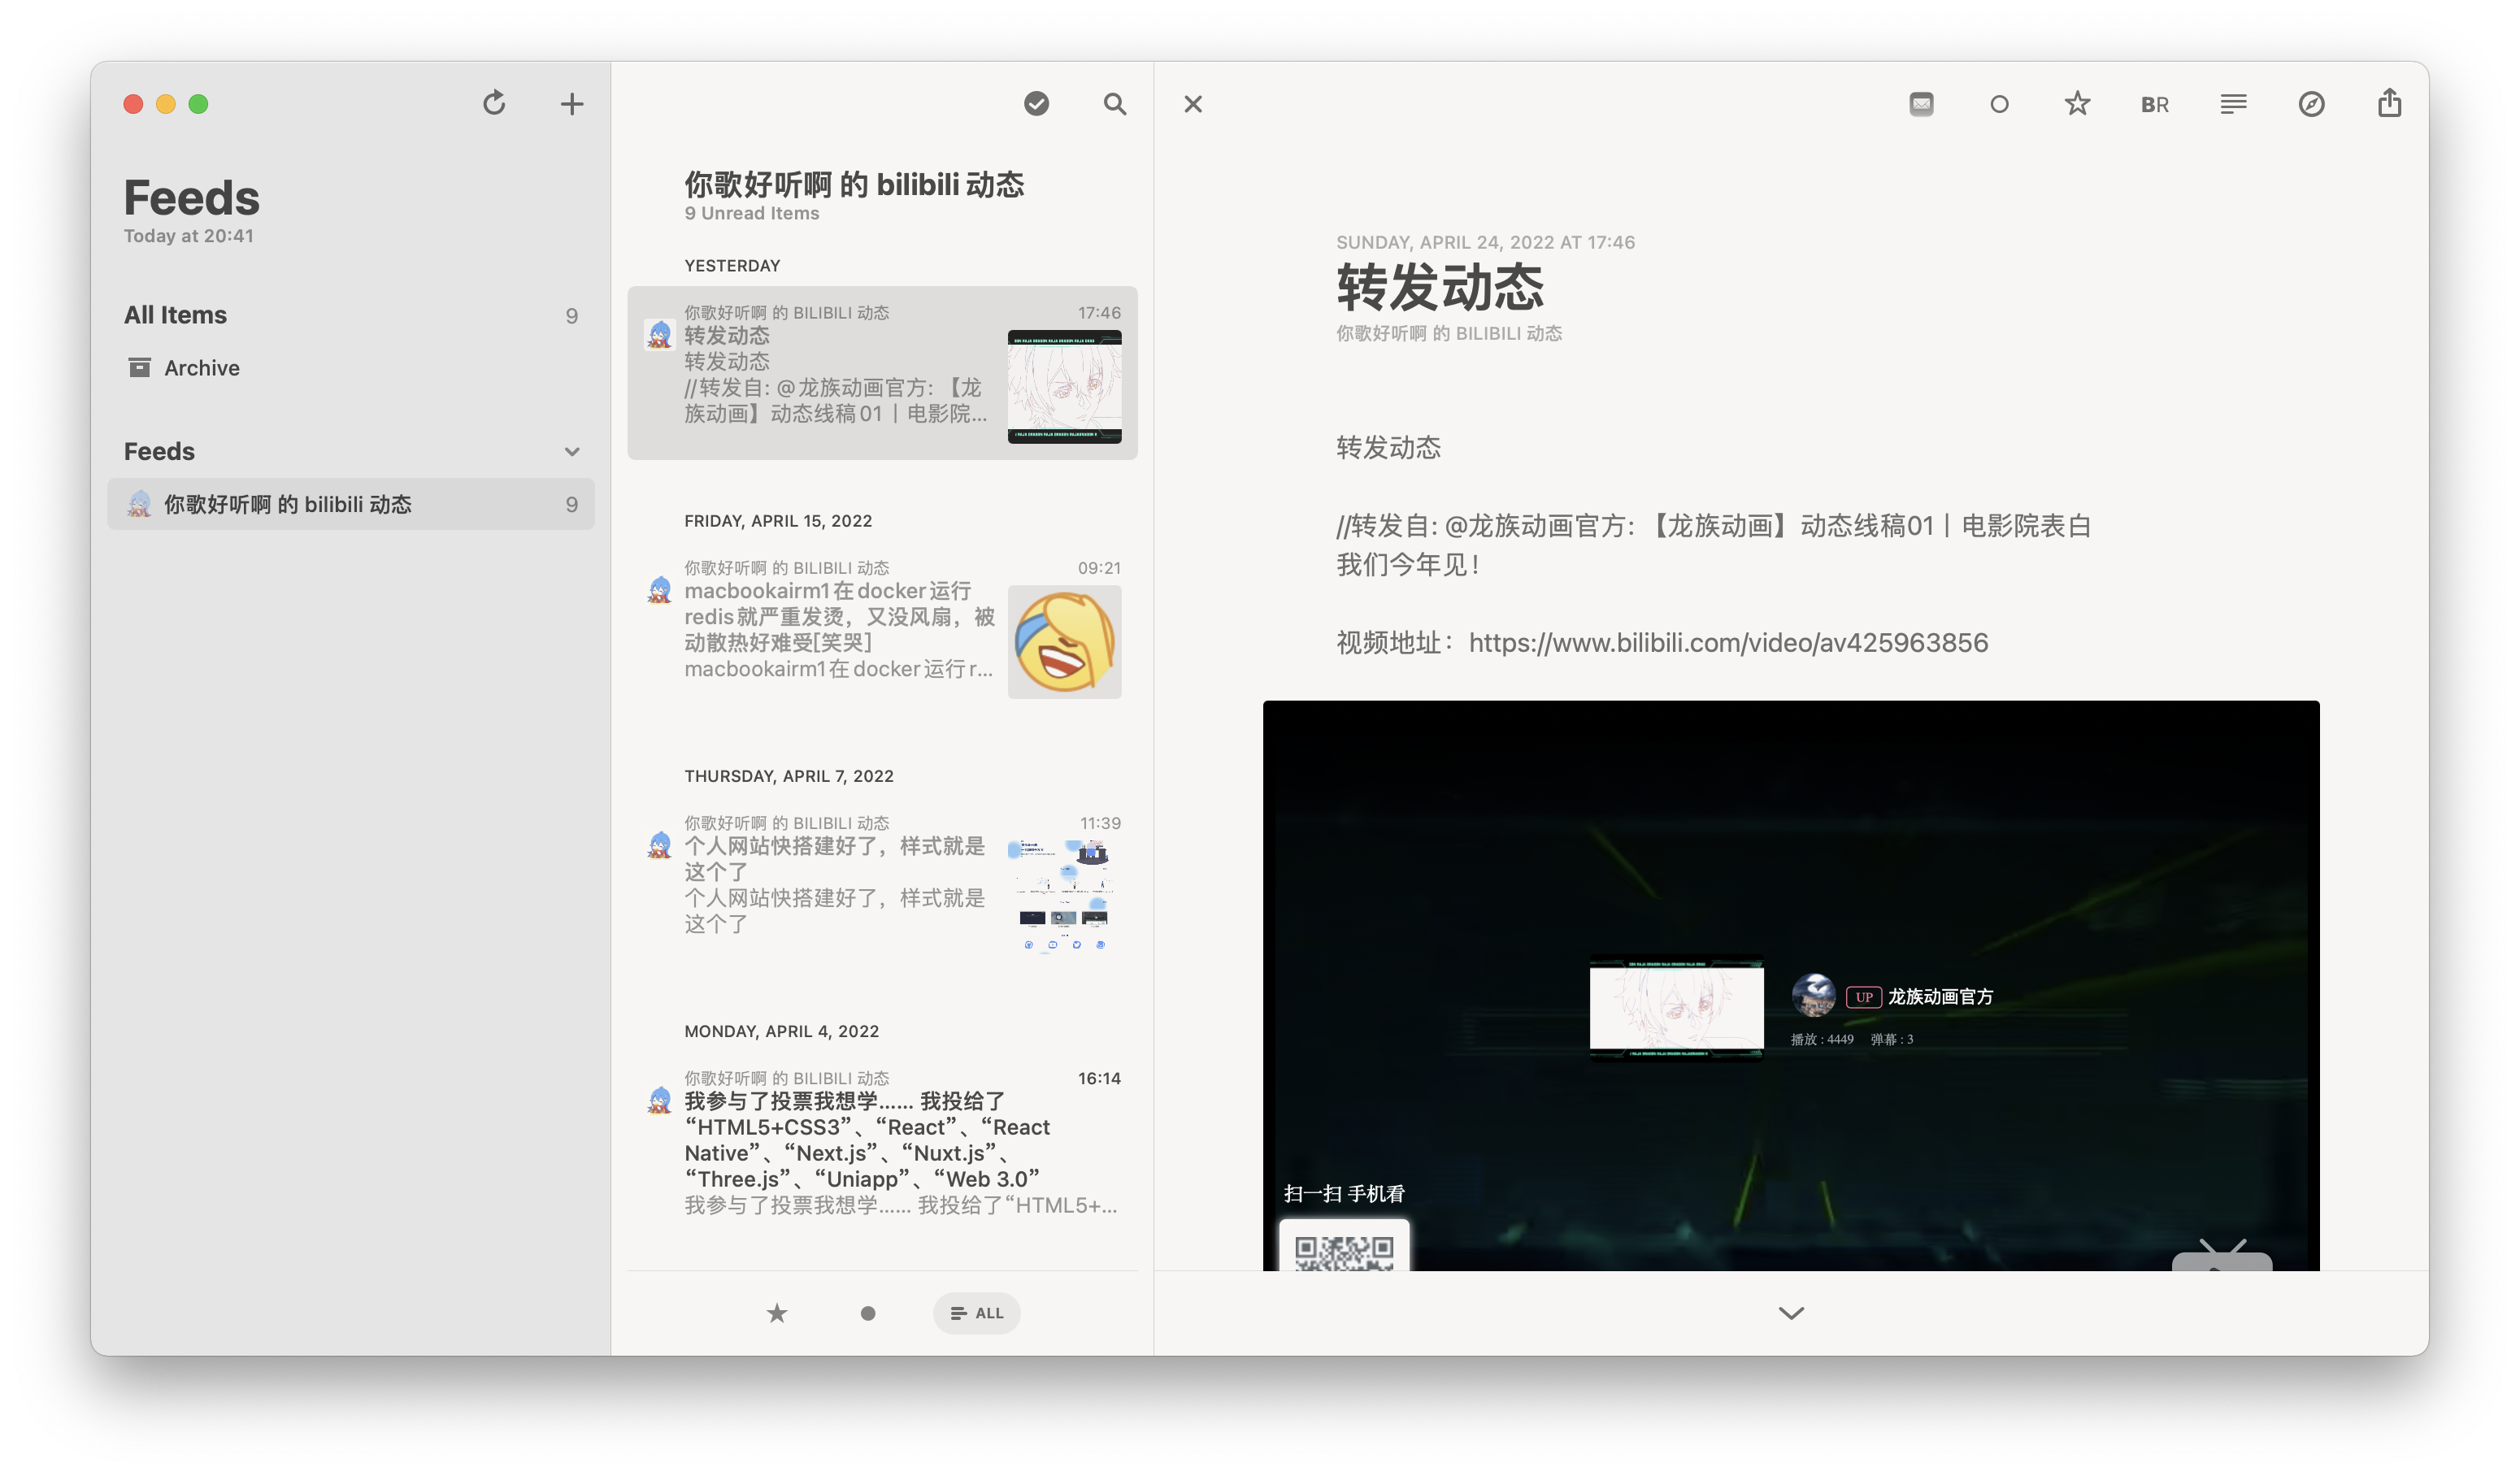The image size is (2520, 1476).
Task: Open the Archive folder
Action: [201, 368]
